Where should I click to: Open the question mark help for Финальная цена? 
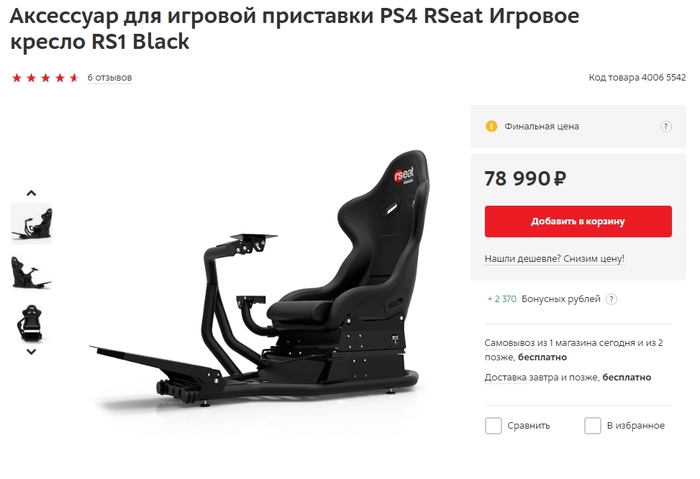click(x=666, y=126)
